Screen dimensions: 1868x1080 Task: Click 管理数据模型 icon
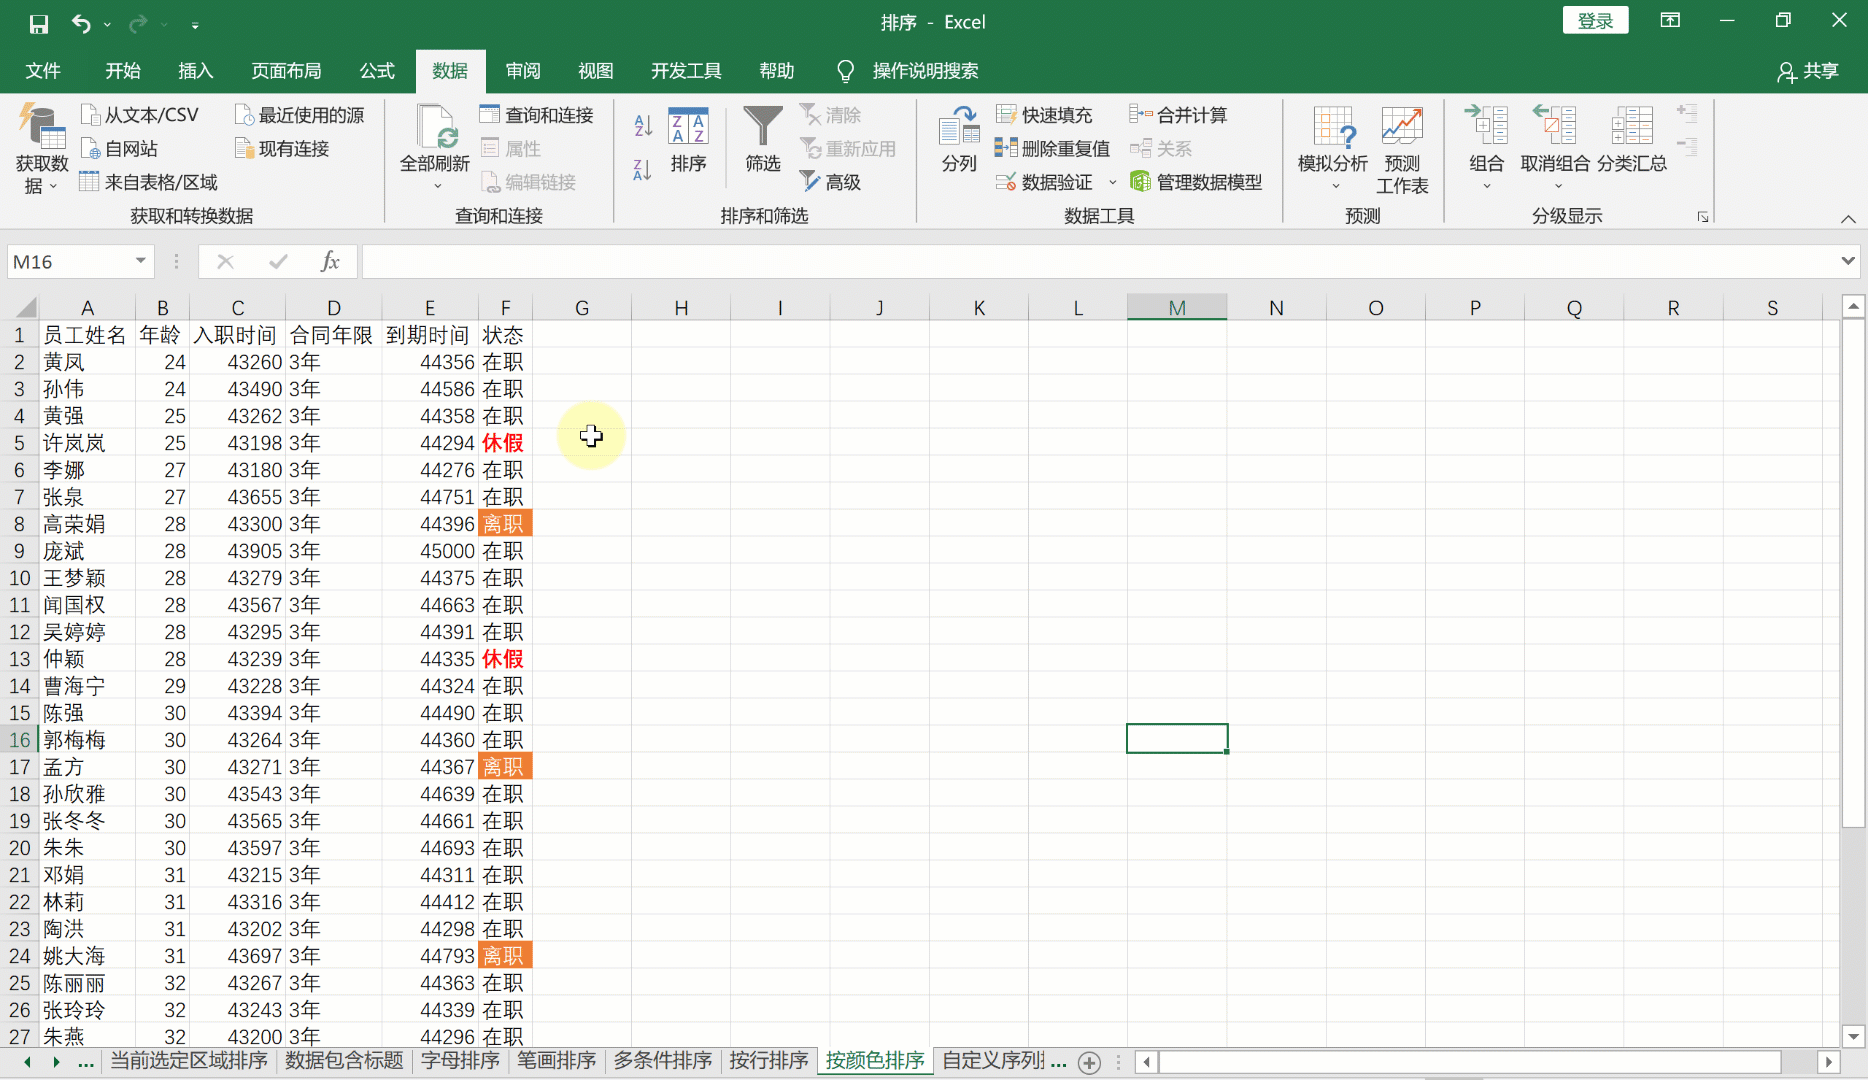[x=1196, y=182]
